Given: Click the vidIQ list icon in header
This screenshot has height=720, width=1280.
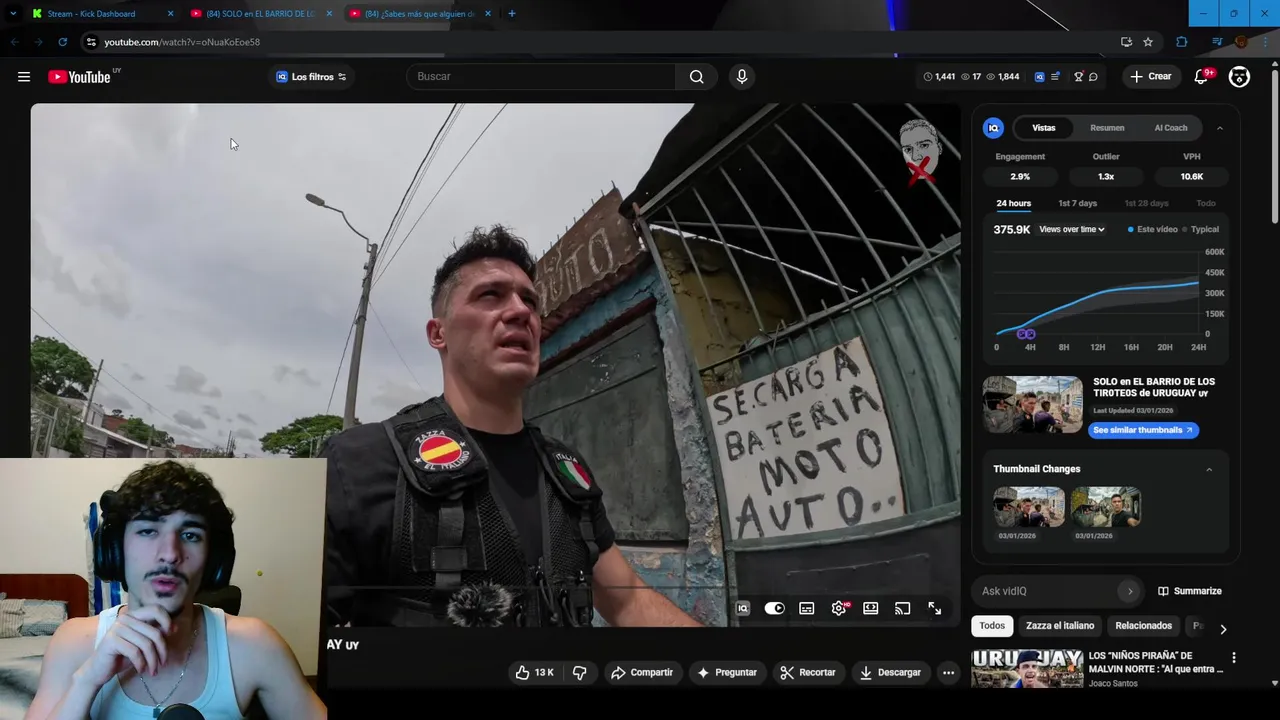Looking at the screenshot, I should click(x=1055, y=77).
